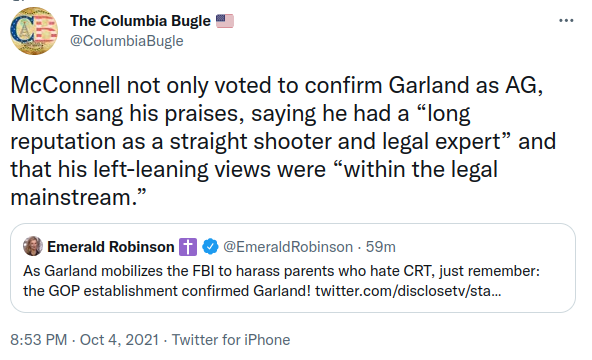Open the twitter.com/disclosetv/sta… link
Screen dimensions: 592x360
[408, 291]
